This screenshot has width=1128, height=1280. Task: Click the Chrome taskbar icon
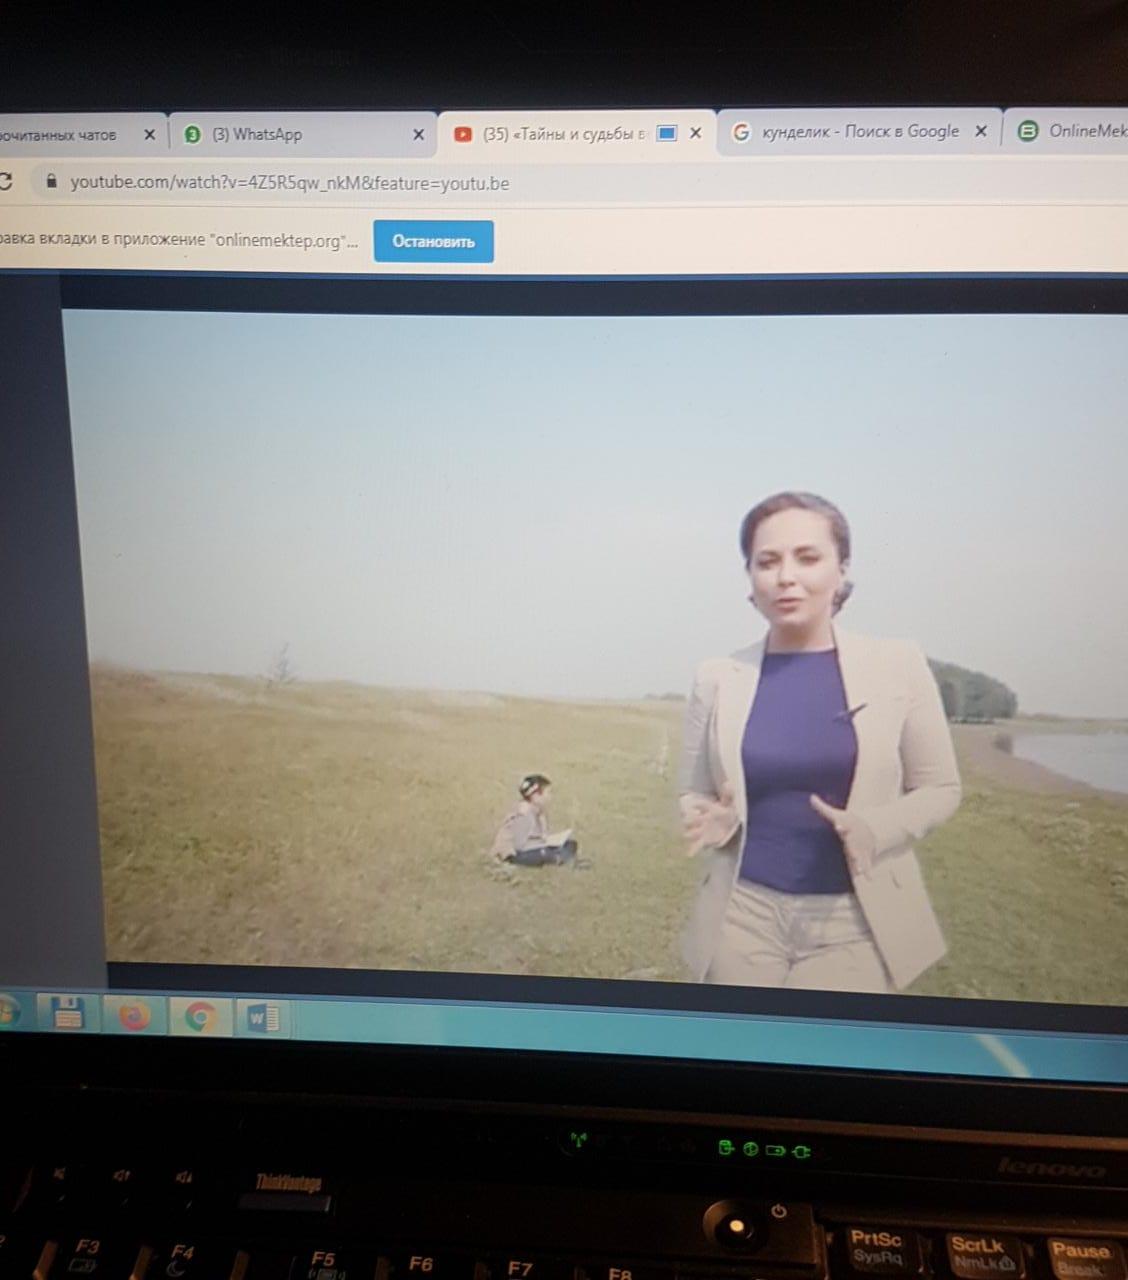pos(200,1018)
